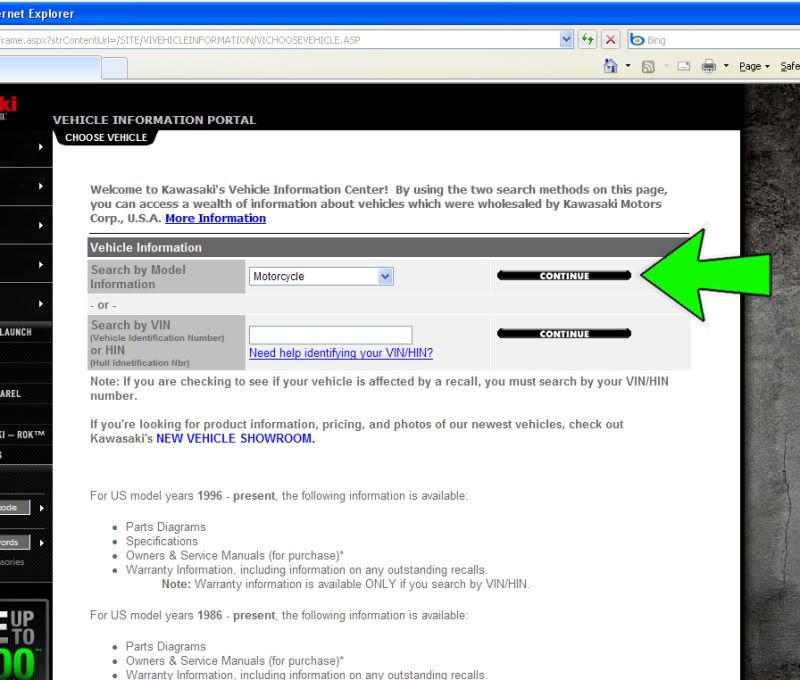Click the Read Mail envelope icon
Image resolution: width=800 pixels, height=680 pixels.
pyautogui.click(x=684, y=66)
